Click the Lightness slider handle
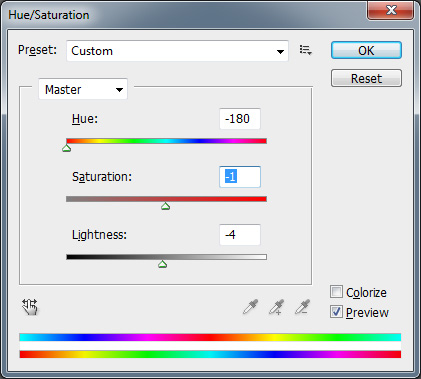This screenshot has height=379, width=421. tap(162, 264)
